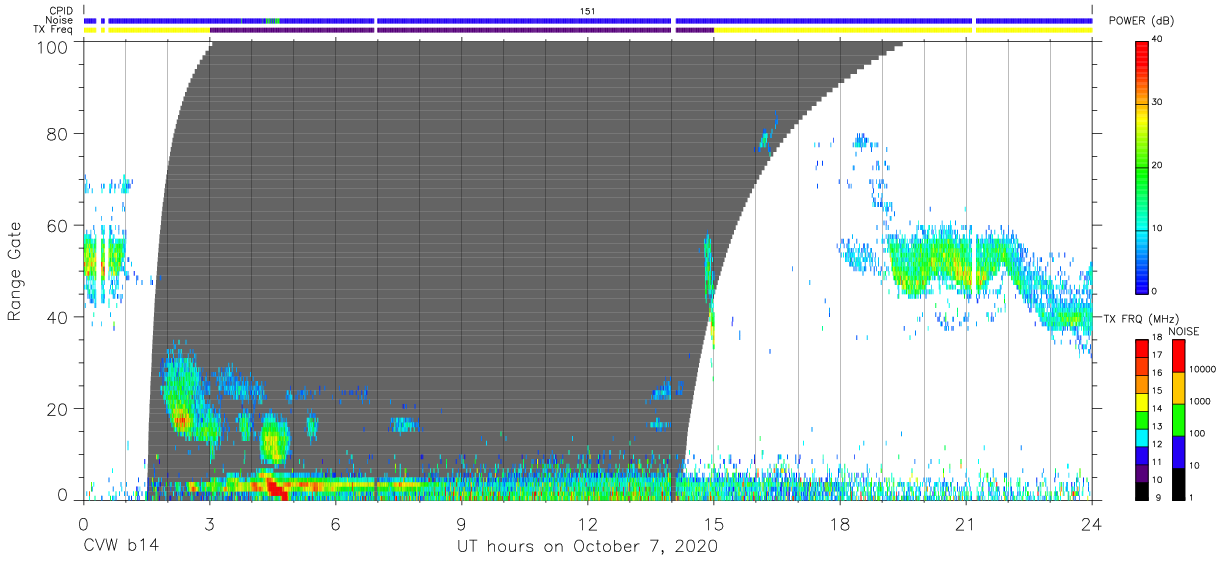Click x-axis tick label 21
Image resolution: width=1228 pixels, height=567 pixels.
(x=966, y=523)
